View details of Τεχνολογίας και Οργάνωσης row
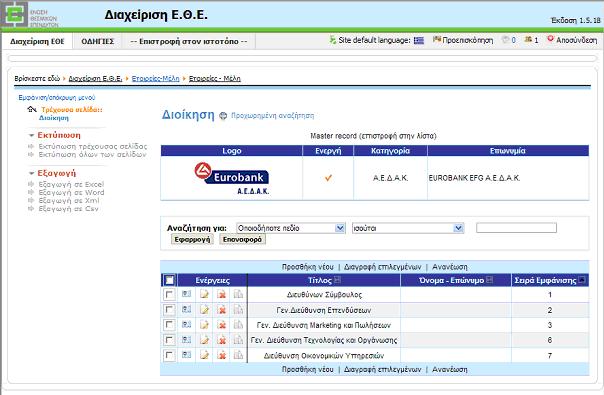 (186, 340)
